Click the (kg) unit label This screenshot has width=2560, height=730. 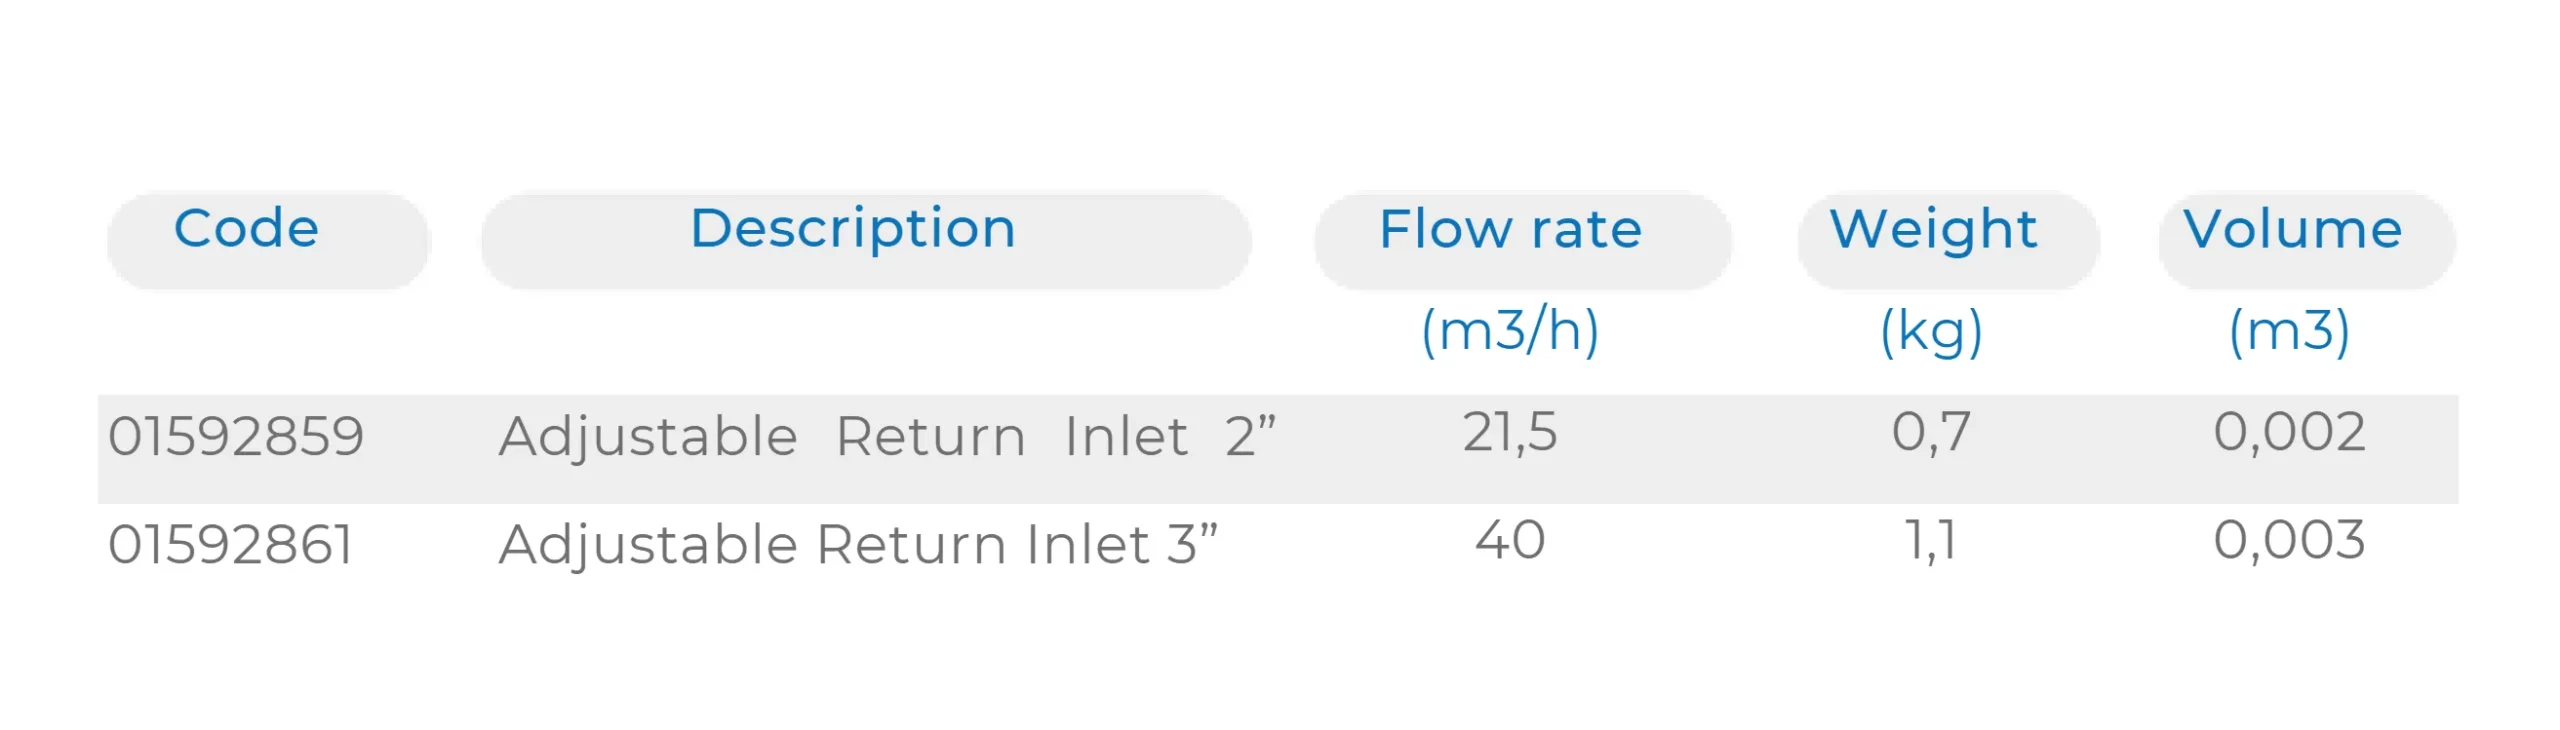pyautogui.click(x=1931, y=332)
